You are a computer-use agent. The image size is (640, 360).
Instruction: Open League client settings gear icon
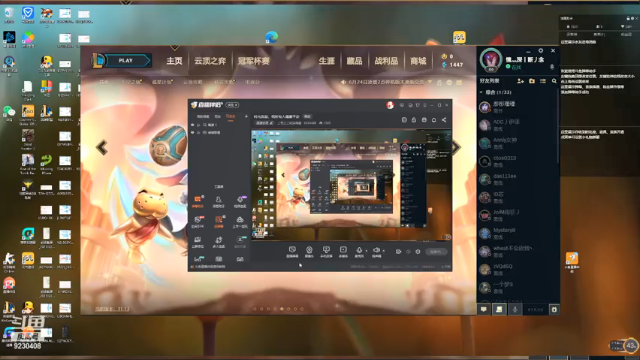pyautogui.click(x=541, y=51)
